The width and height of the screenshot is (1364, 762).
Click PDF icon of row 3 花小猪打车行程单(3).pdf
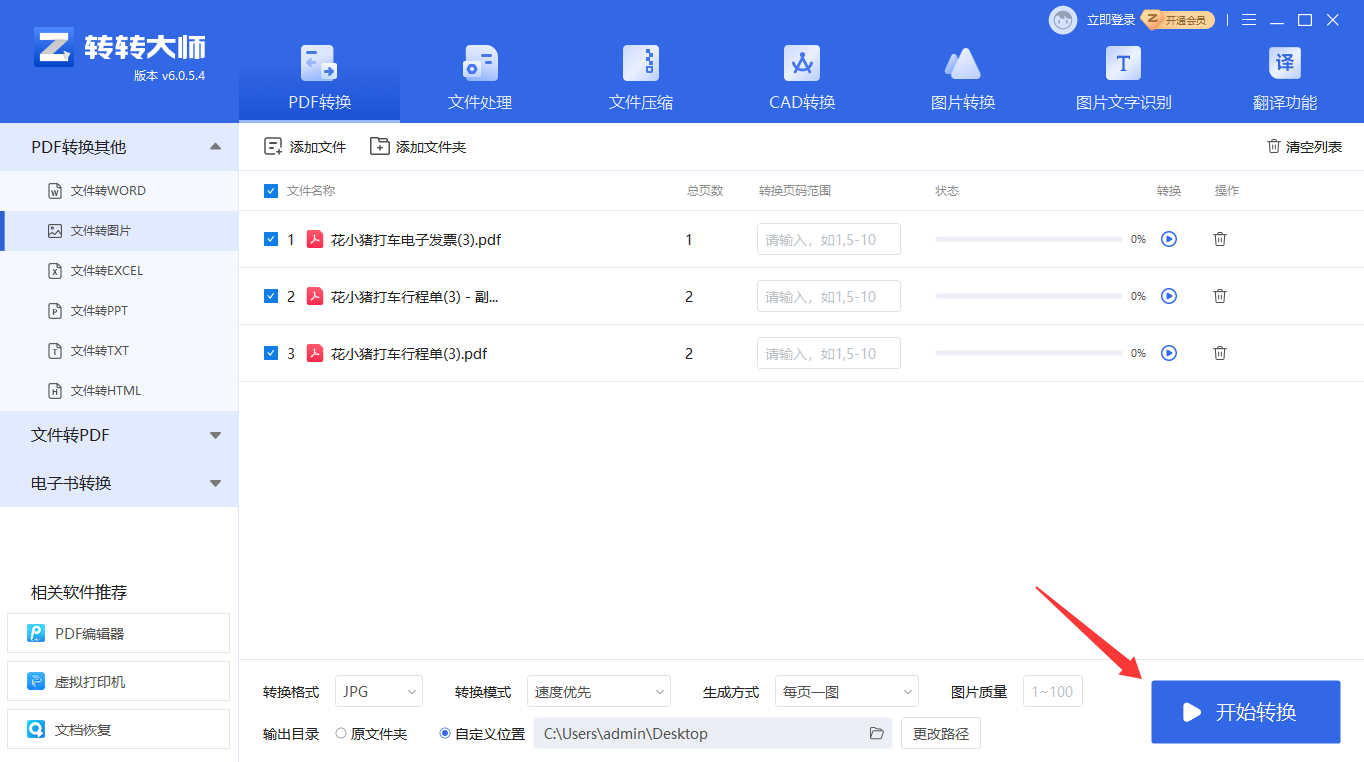315,353
